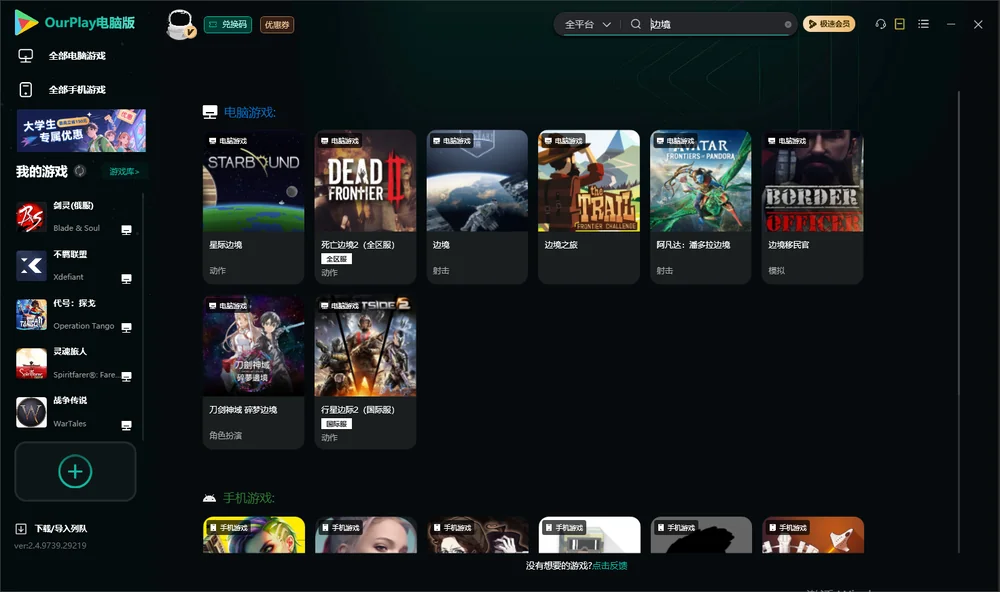Click the PC icon on Operation Tango row
1000x592 pixels.
126,327
